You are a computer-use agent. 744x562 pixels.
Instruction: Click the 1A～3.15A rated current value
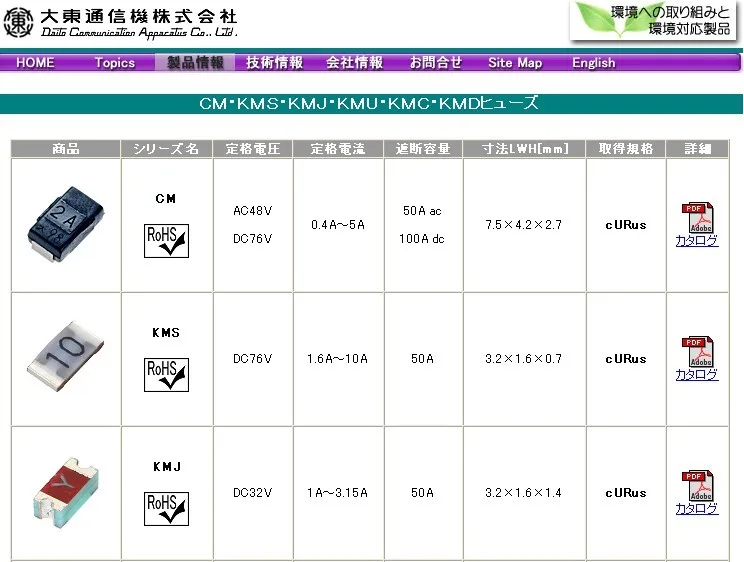tap(337, 493)
